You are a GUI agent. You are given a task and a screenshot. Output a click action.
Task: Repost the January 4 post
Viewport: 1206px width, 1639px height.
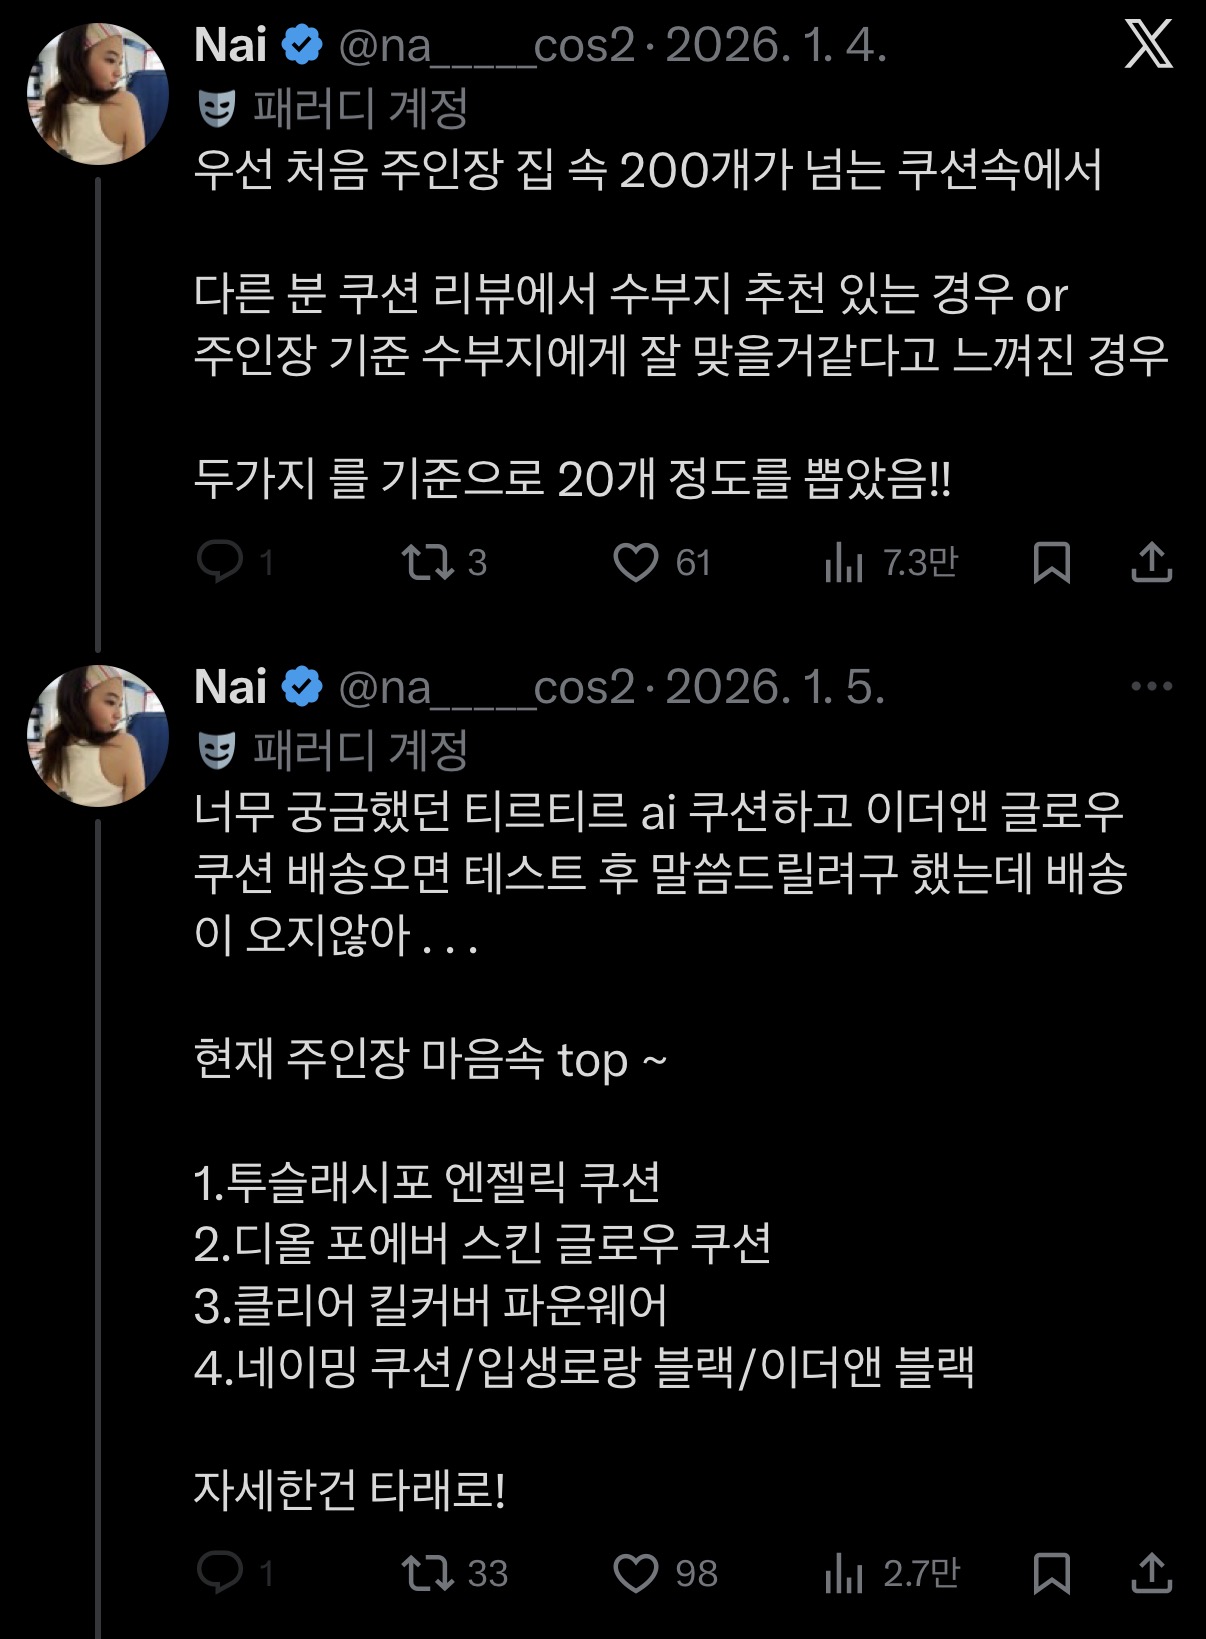(x=427, y=562)
